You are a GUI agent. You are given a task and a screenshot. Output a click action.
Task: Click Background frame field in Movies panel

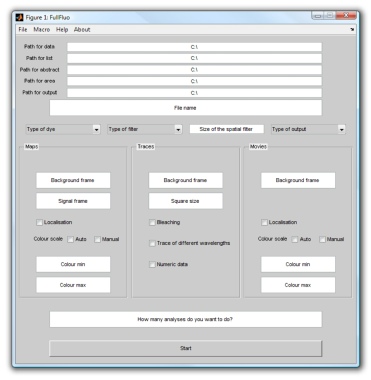(298, 180)
